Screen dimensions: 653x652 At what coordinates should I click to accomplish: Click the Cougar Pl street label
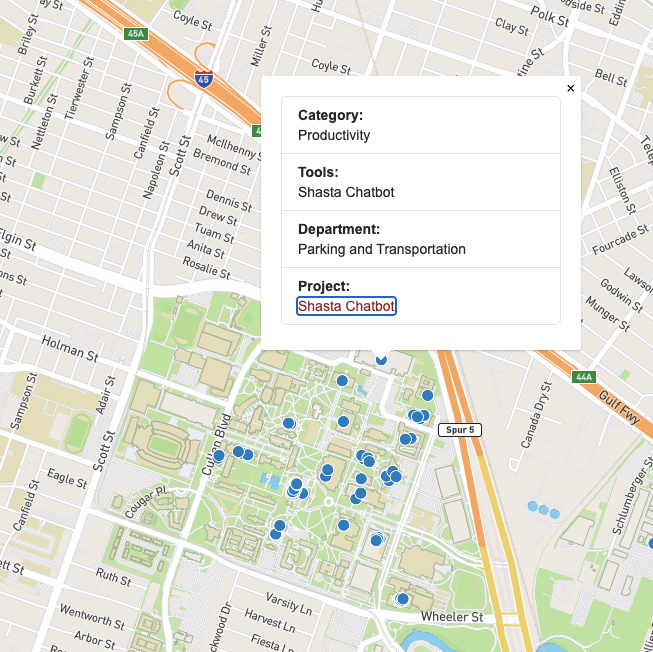click(145, 504)
